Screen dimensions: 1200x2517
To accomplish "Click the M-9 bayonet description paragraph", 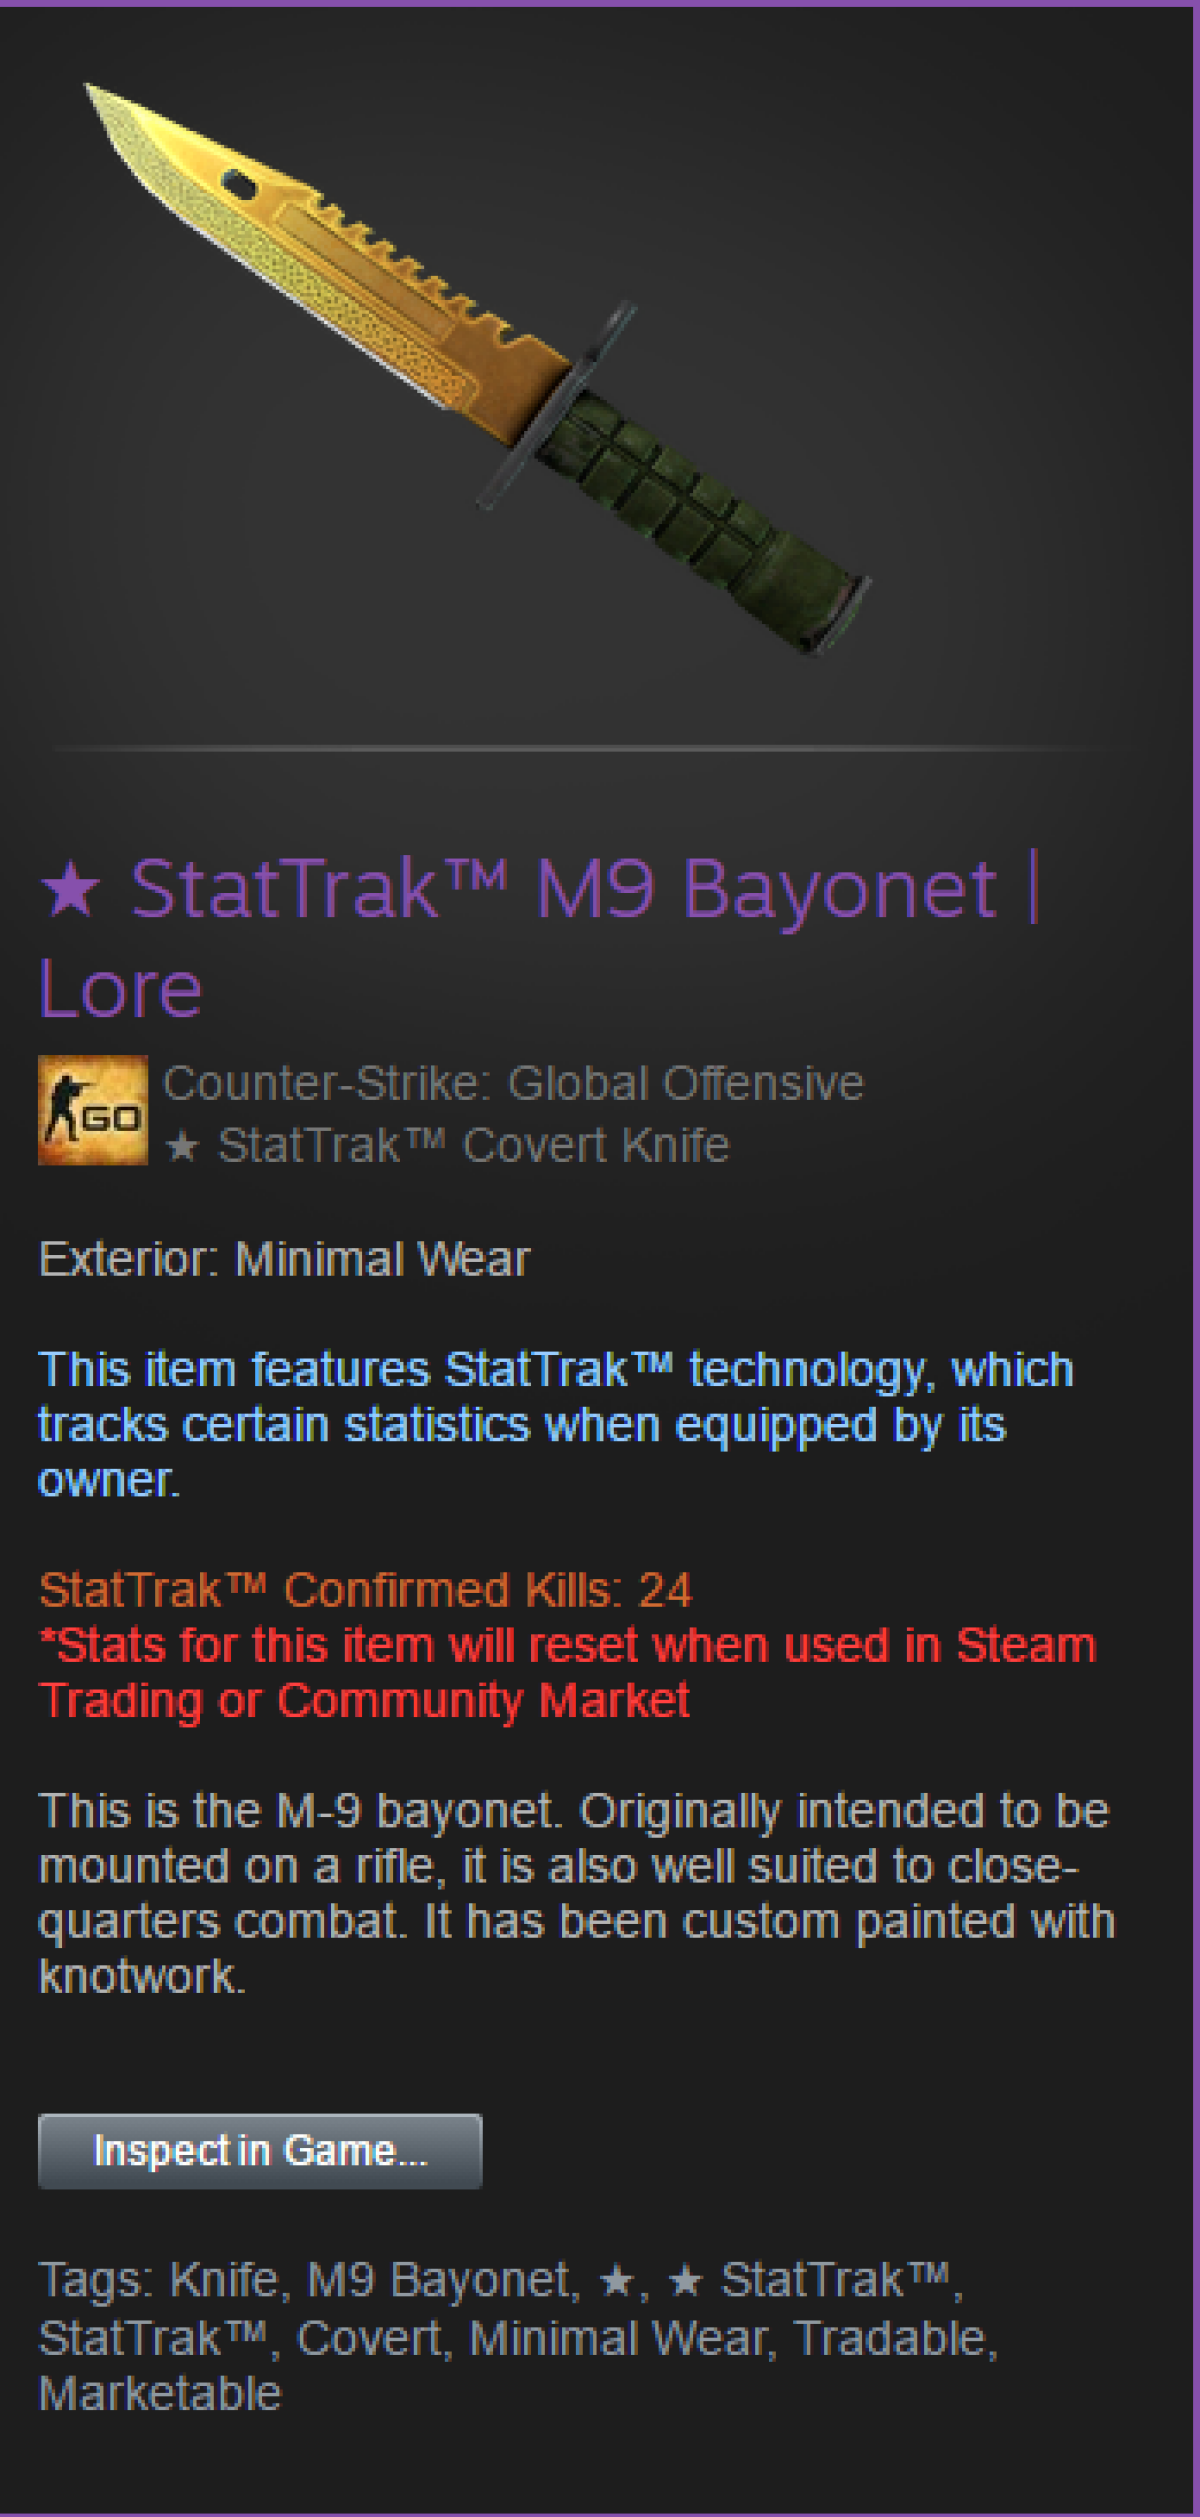I will [576, 1893].
